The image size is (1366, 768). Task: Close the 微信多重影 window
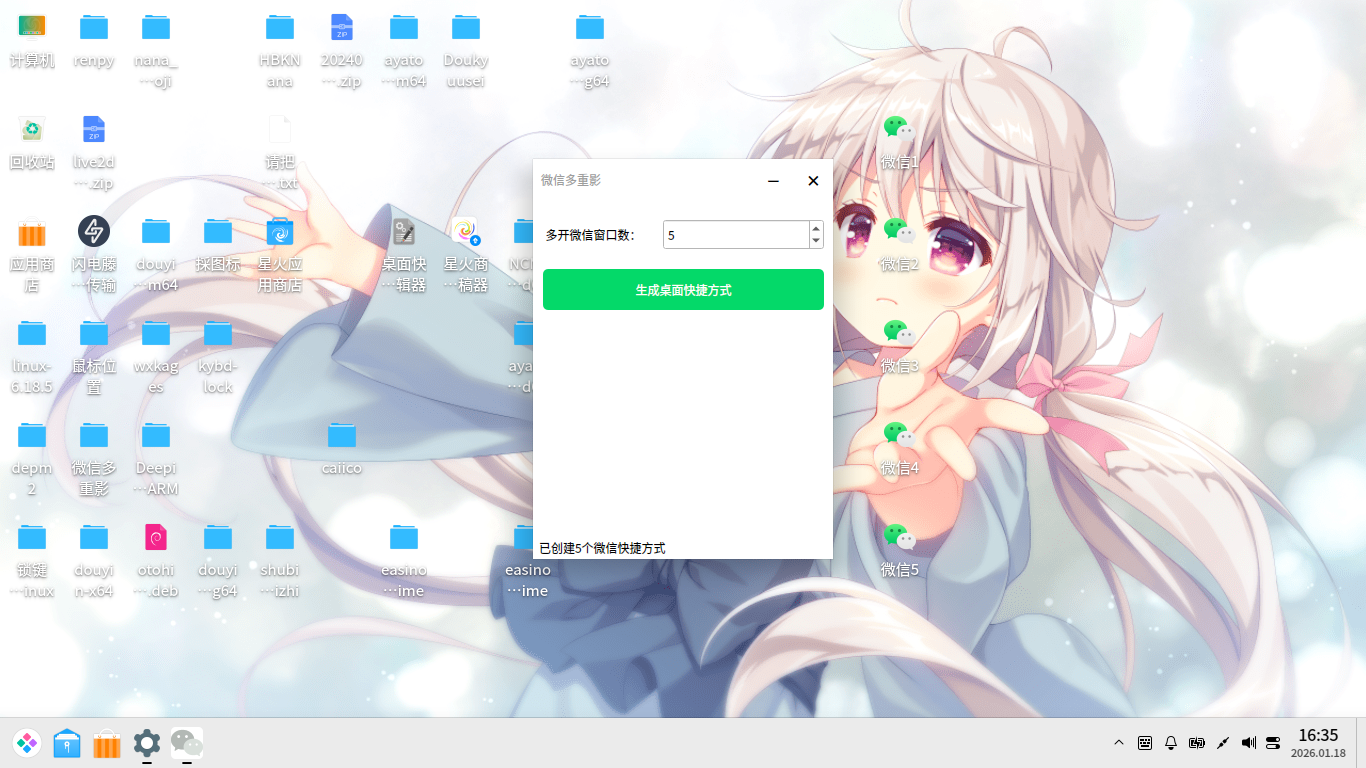(x=813, y=181)
